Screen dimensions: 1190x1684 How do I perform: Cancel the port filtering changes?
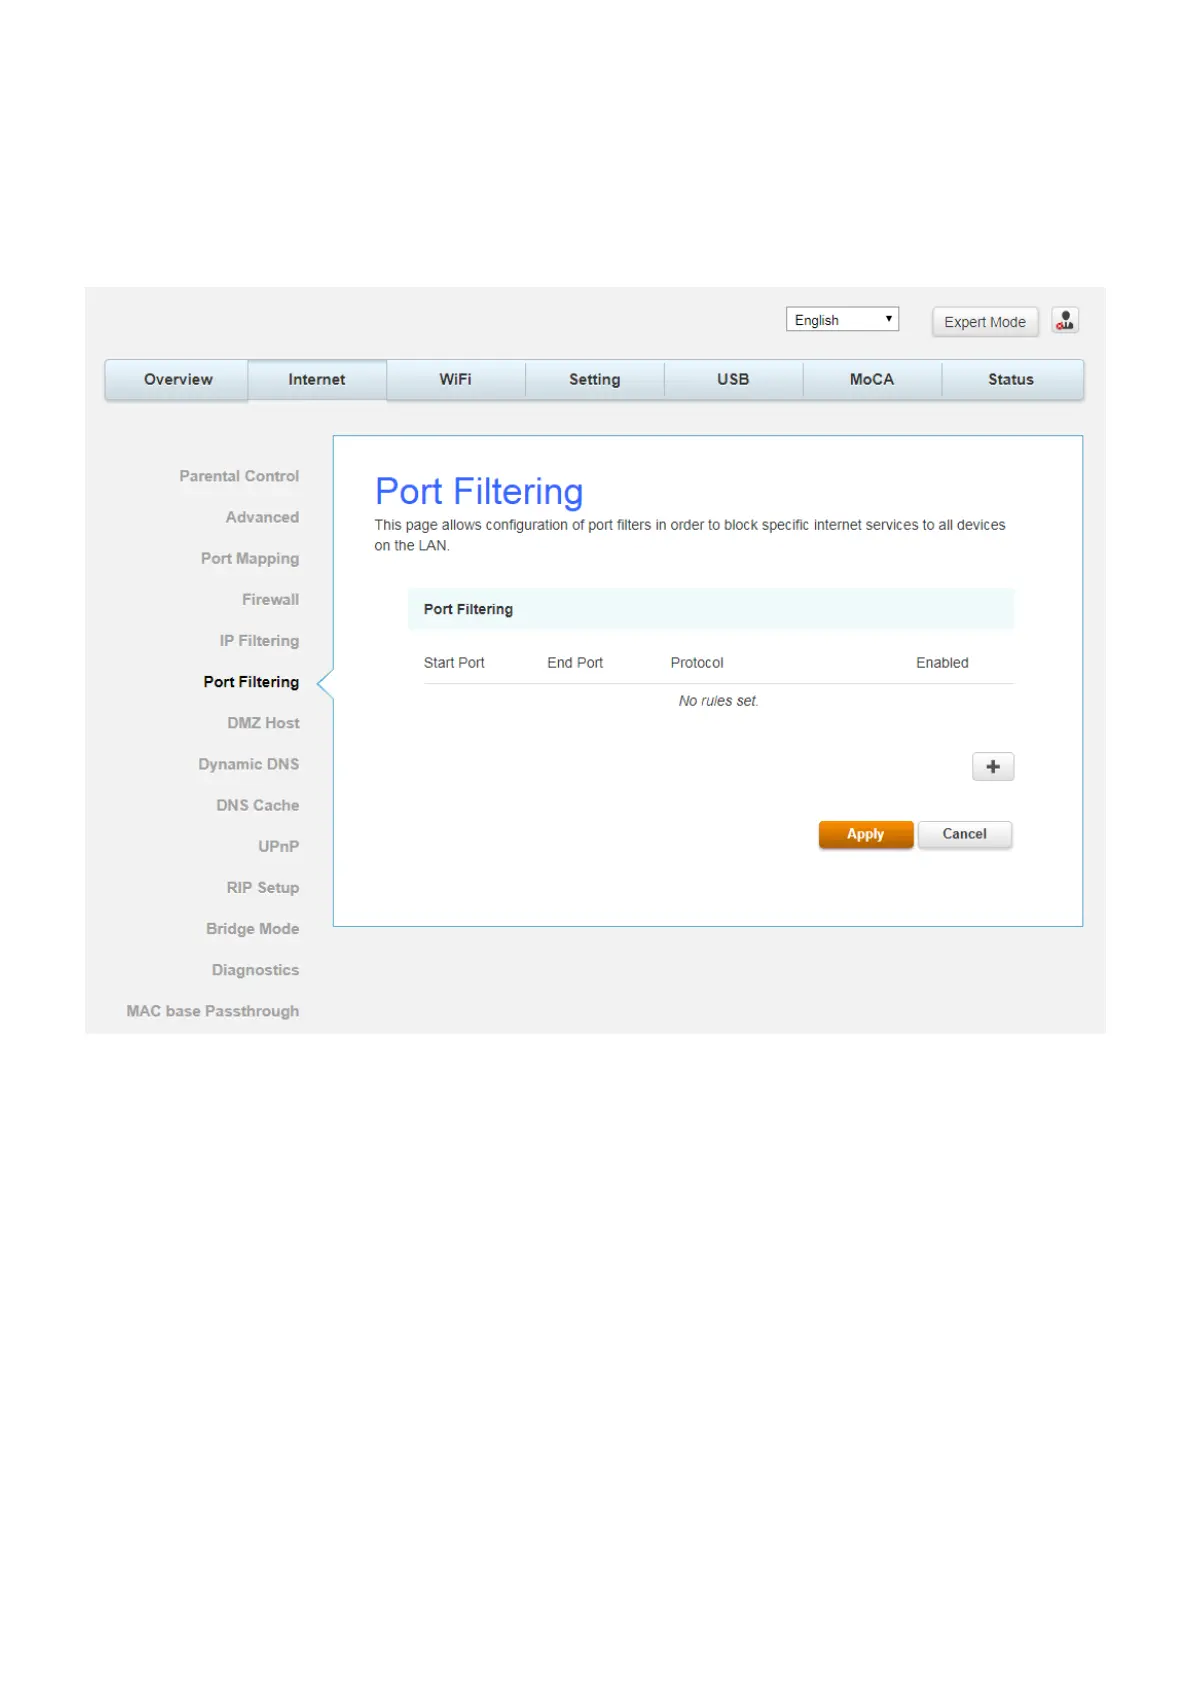coord(964,834)
